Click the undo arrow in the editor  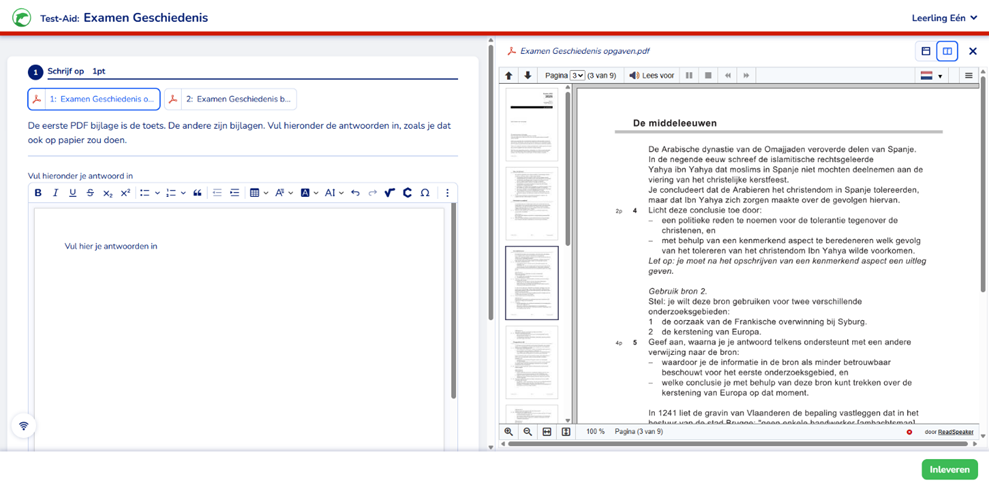point(355,193)
